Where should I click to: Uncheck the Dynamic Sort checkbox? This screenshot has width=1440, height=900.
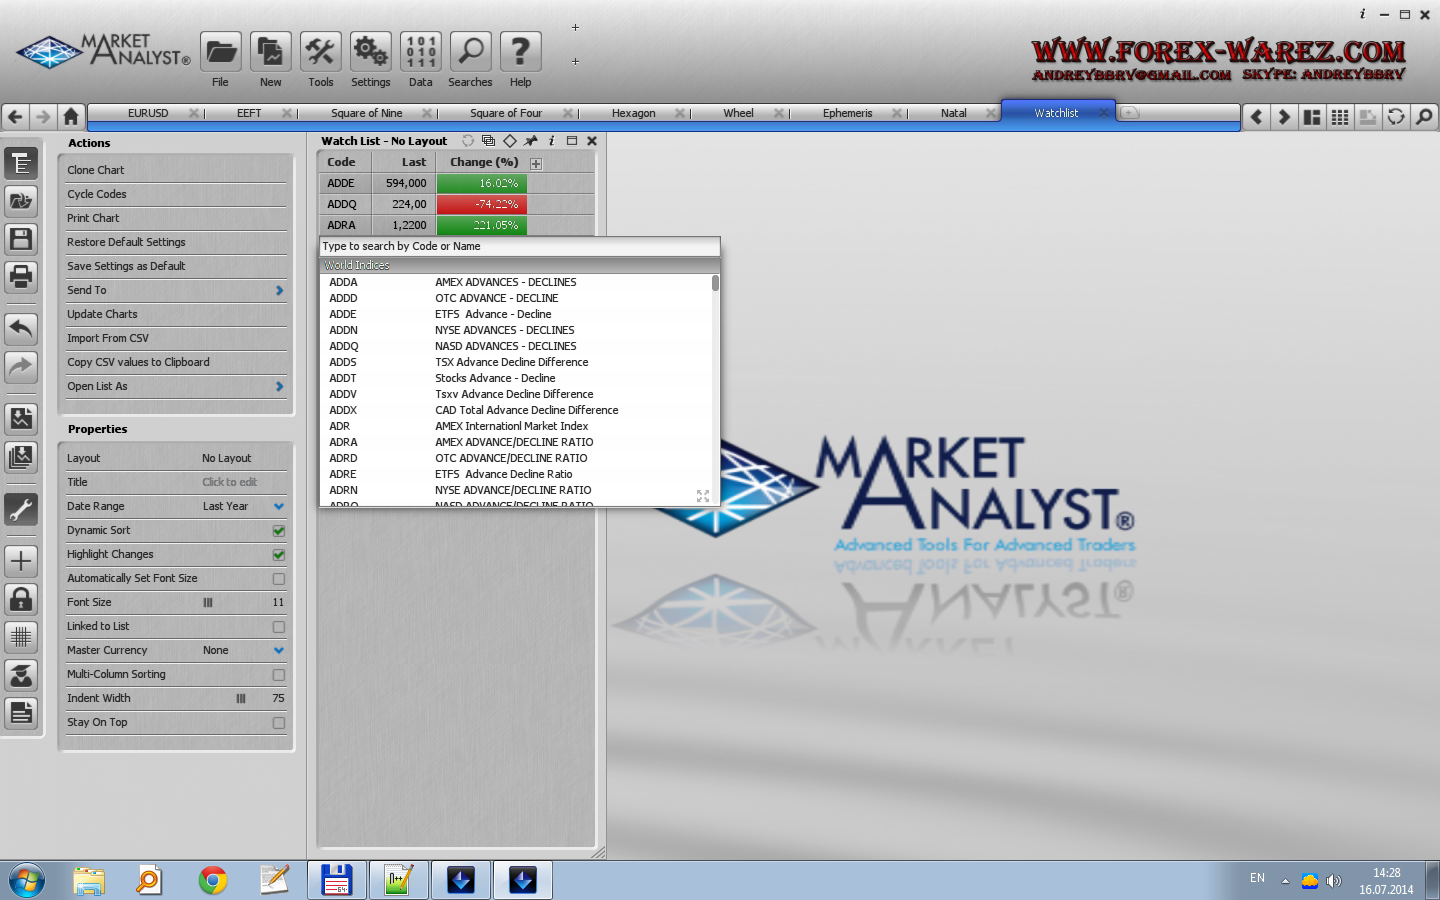tap(279, 531)
